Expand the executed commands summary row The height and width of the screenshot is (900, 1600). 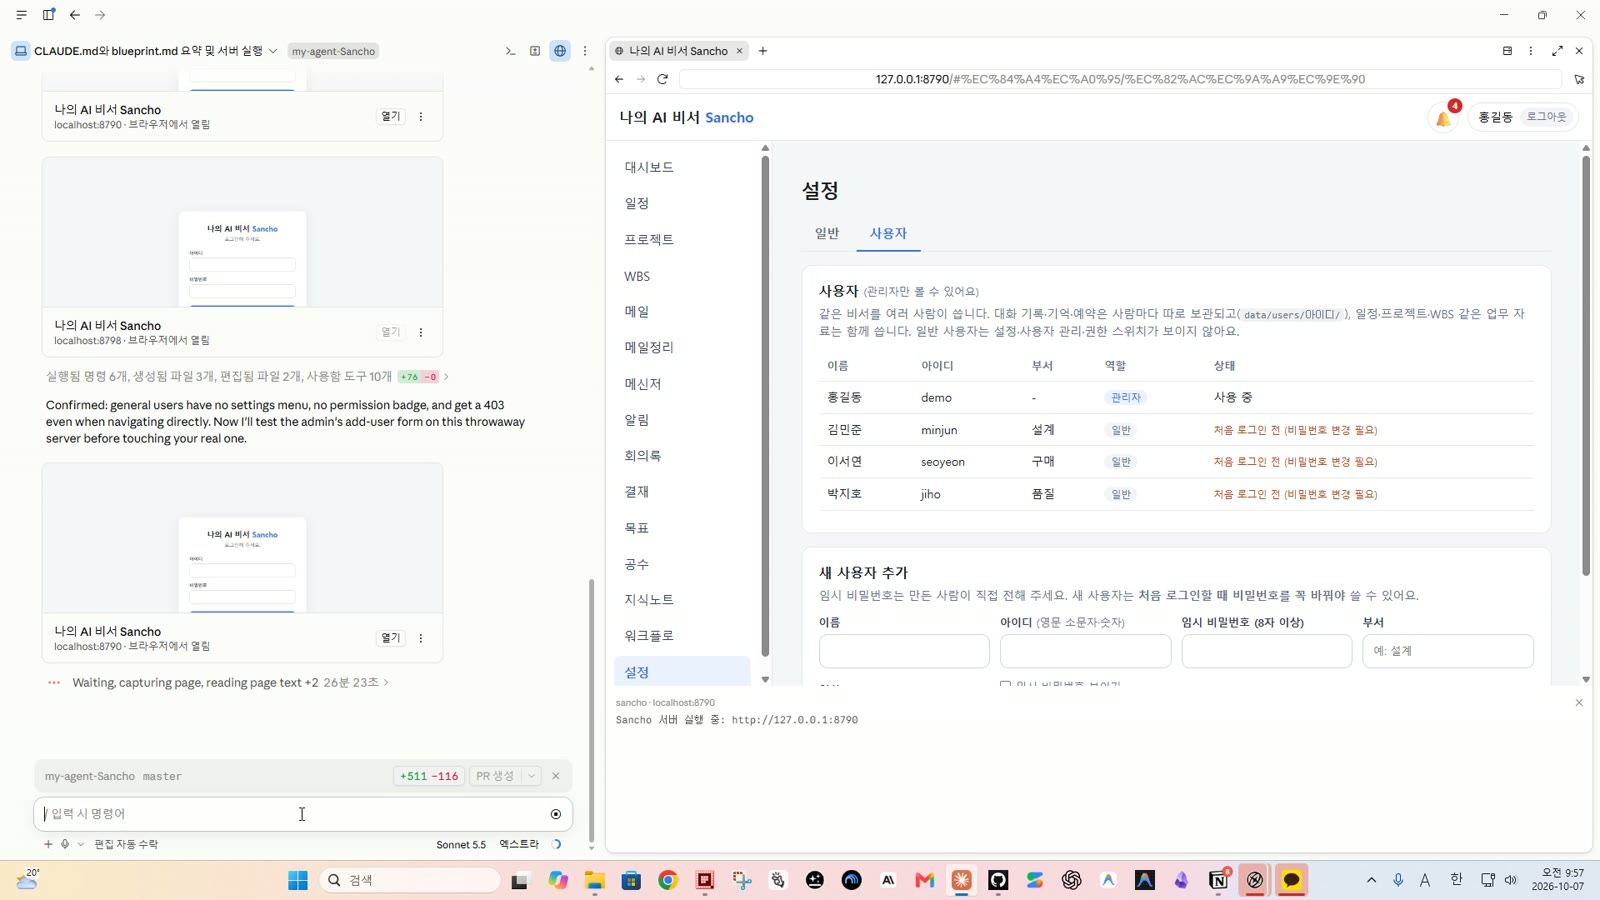point(247,377)
